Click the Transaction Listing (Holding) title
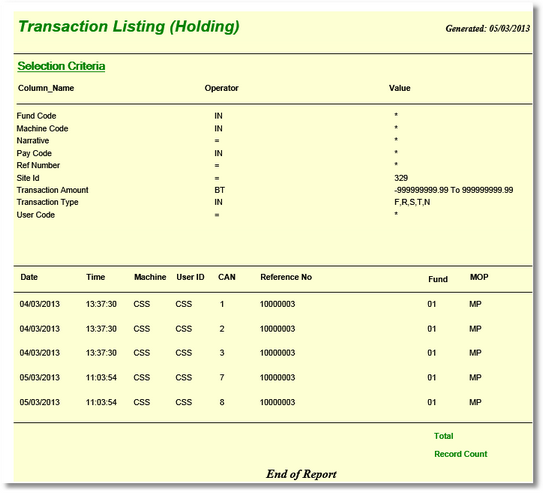 tap(128, 27)
